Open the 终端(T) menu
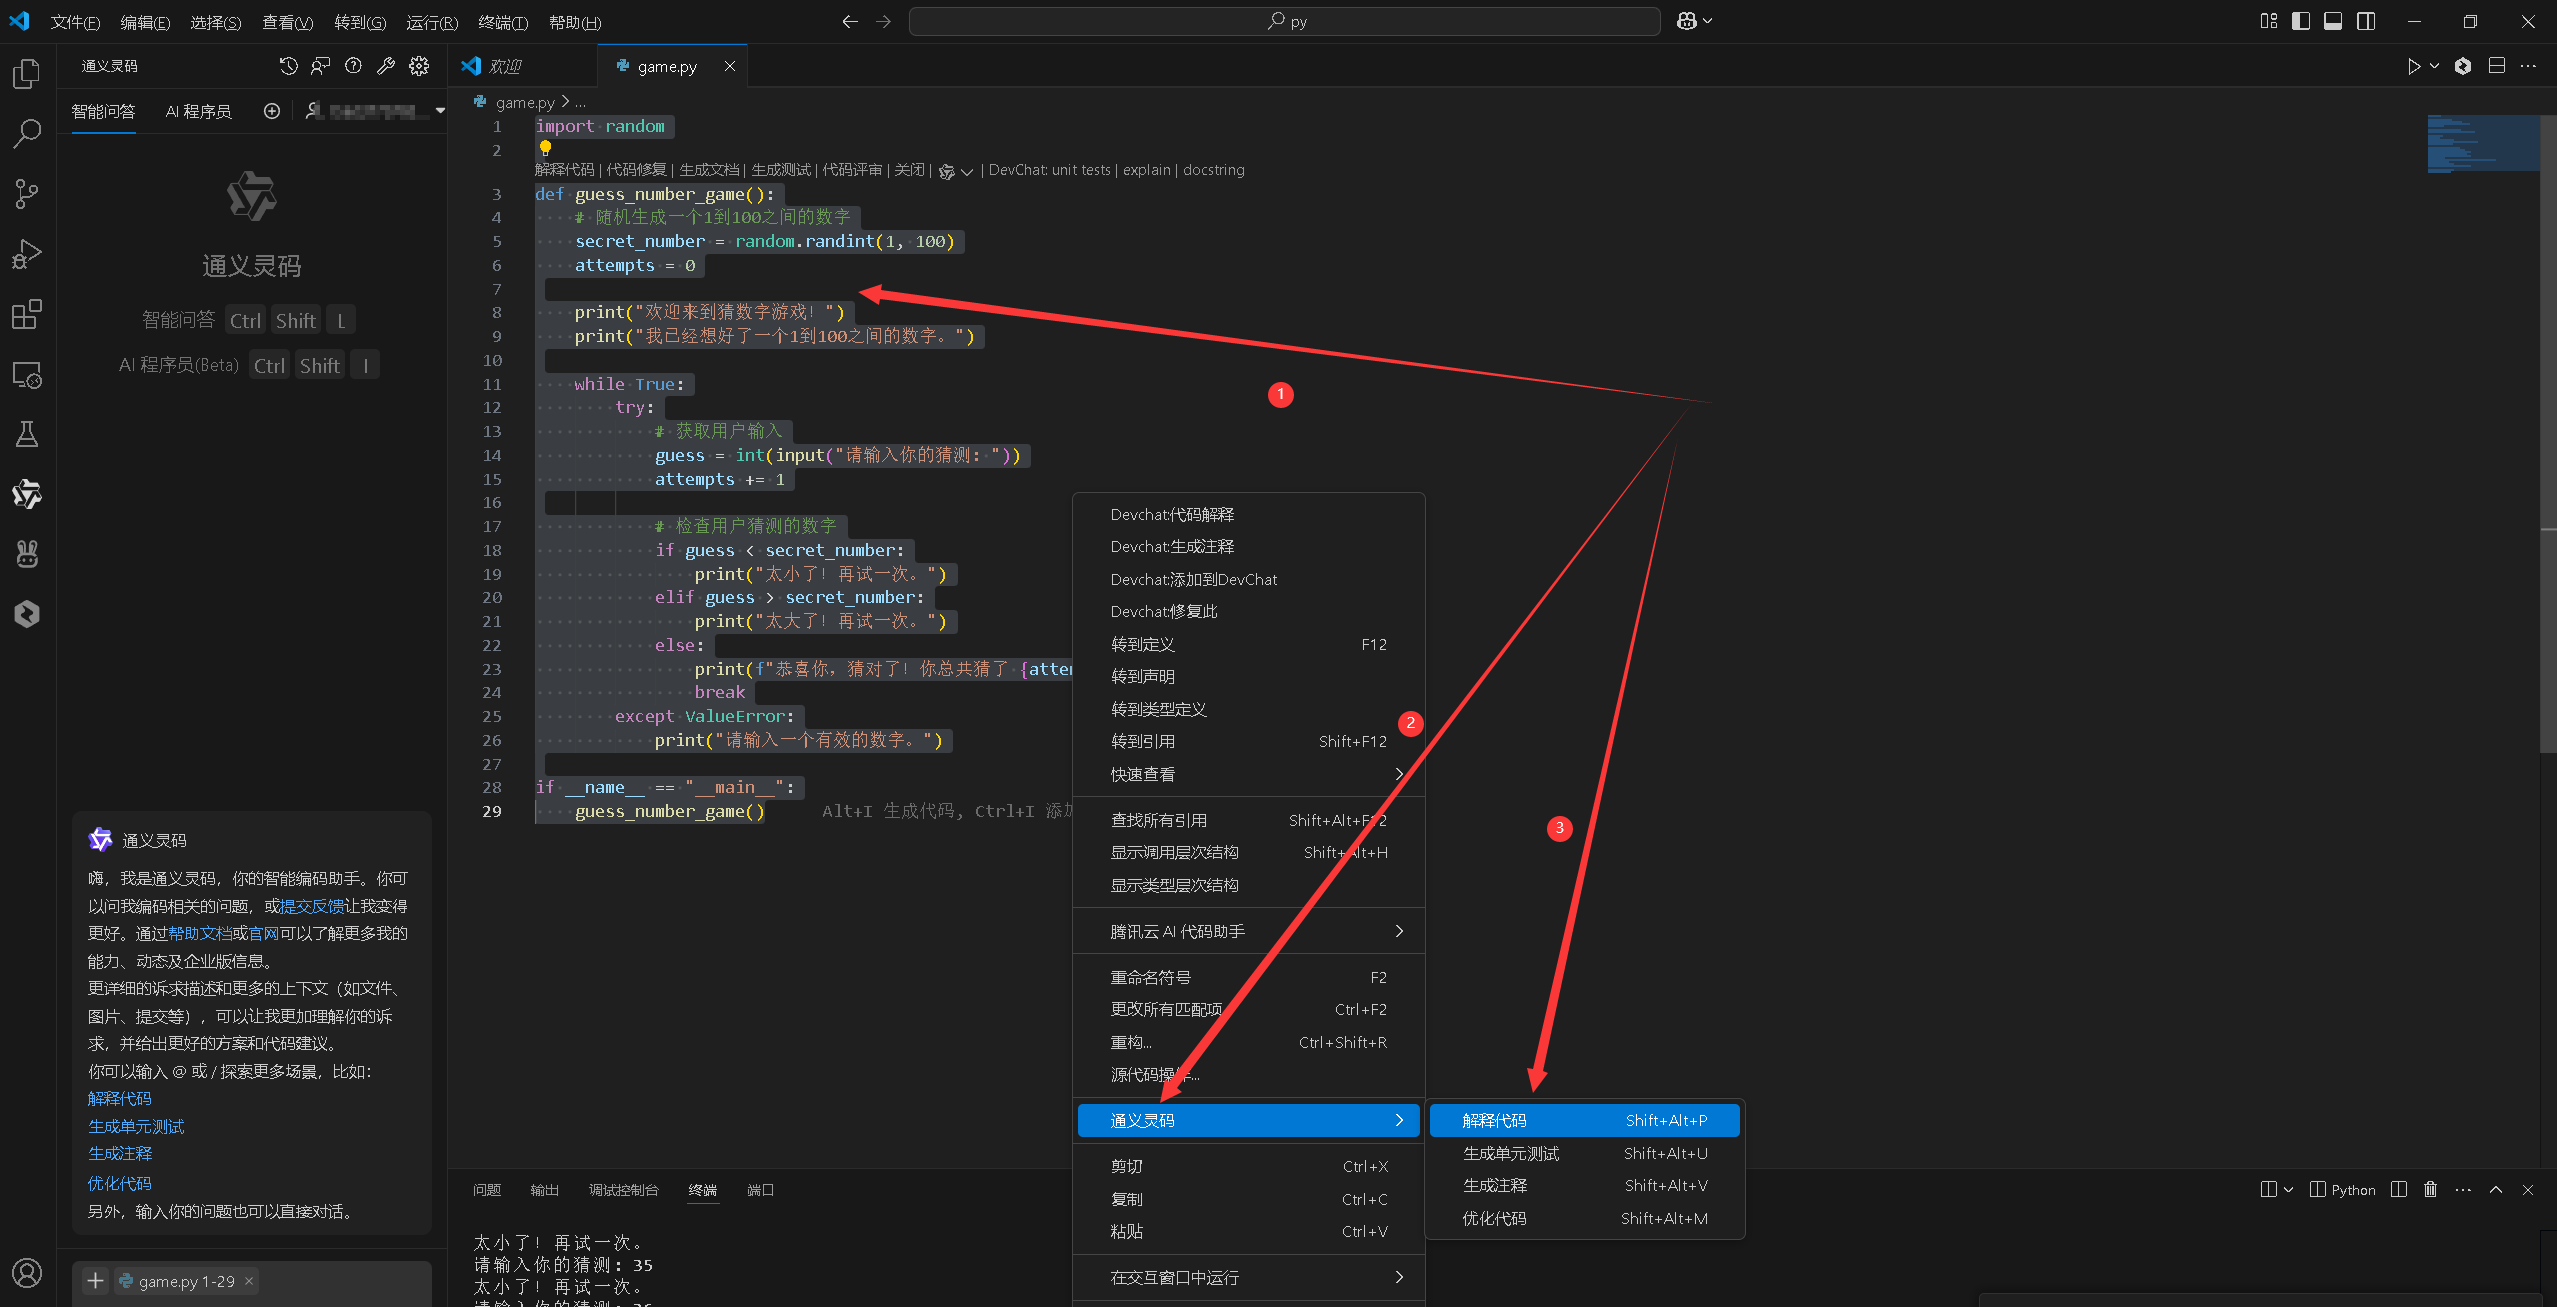Screen dimensions: 2557x1307 point(503,22)
